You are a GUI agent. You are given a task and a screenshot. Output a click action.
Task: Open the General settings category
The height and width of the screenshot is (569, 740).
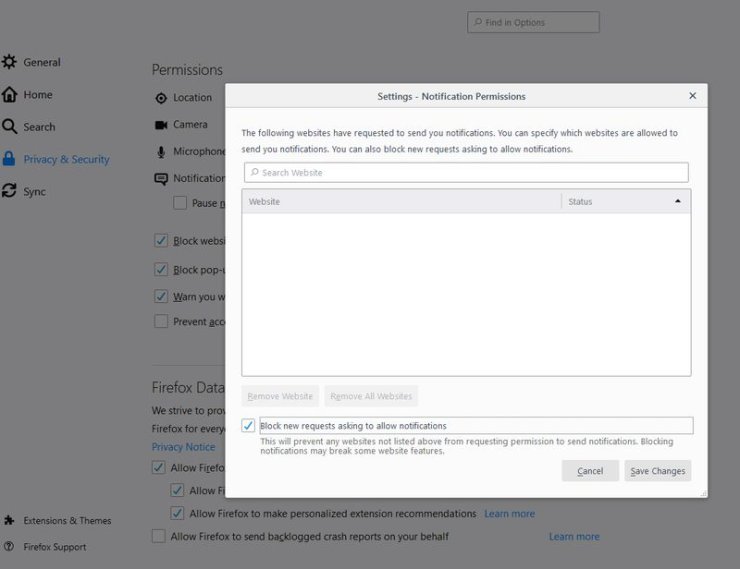(x=42, y=62)
